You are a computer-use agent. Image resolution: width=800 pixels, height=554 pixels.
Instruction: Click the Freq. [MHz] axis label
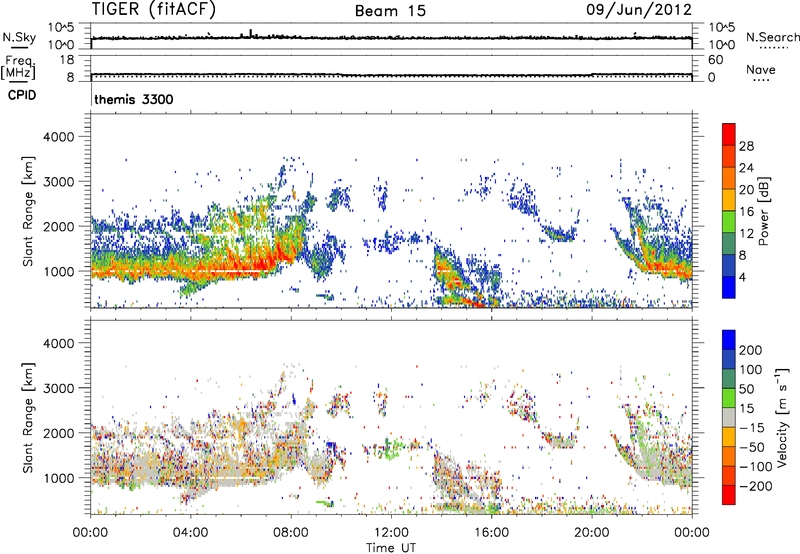coord(18,68)
